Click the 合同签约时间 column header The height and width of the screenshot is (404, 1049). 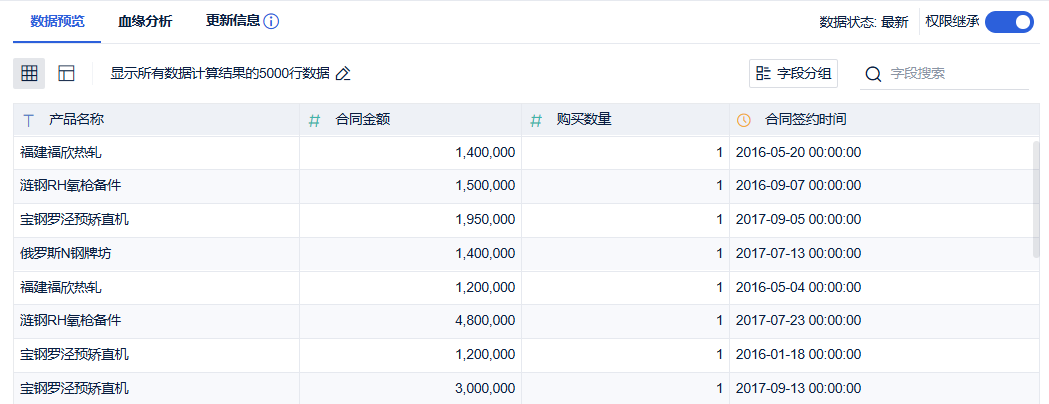pos(805,120)
